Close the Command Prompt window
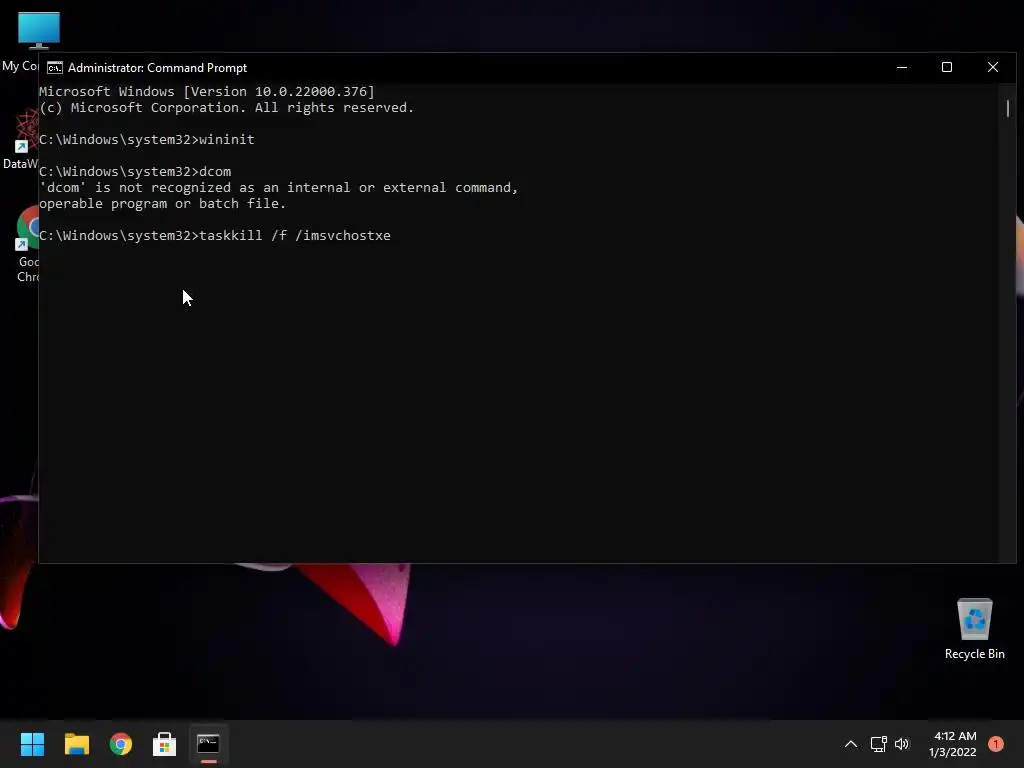 tap(993, 67)
